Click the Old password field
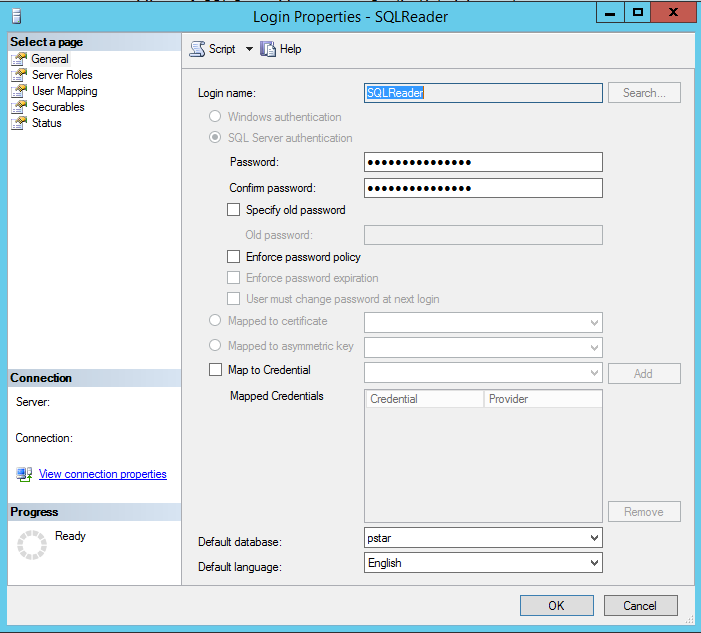 [x=483, y=235]
